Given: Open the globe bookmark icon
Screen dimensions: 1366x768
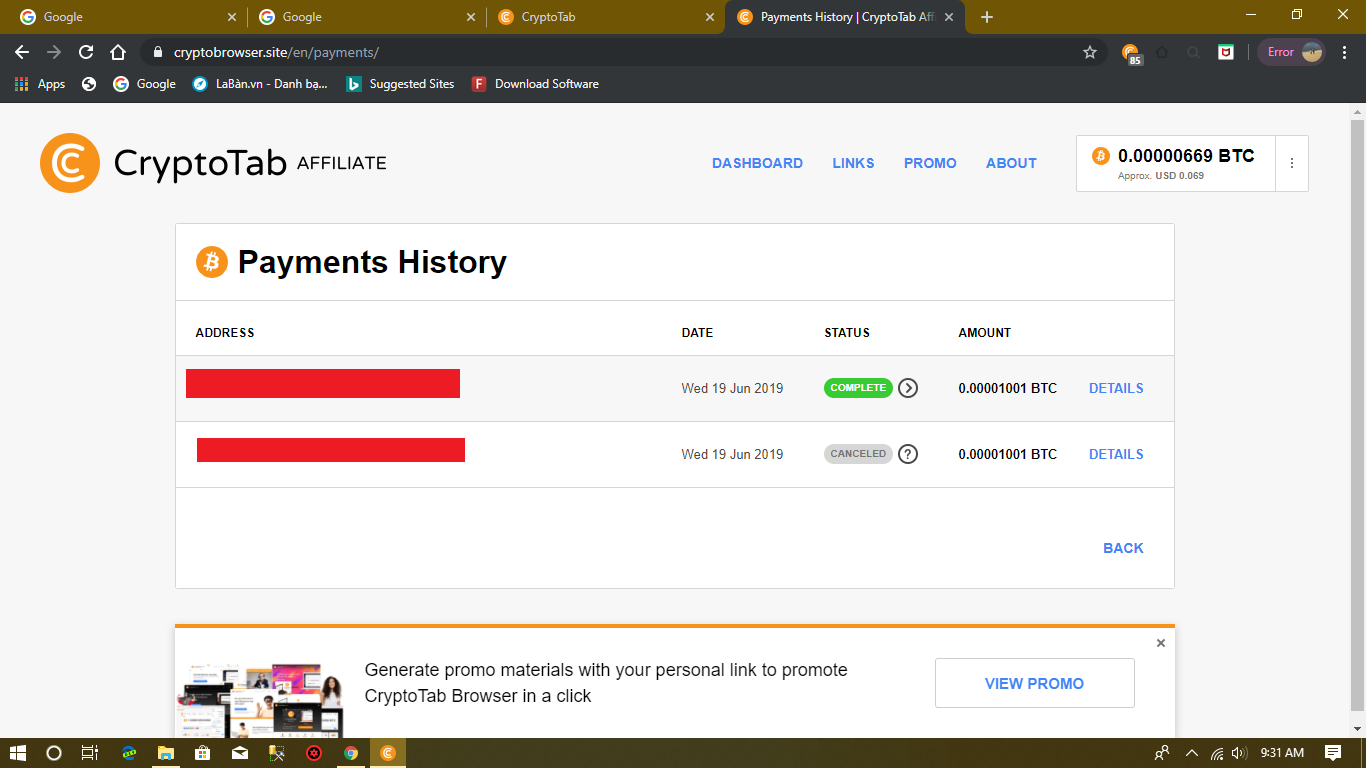Looking at the screenshot, I should coord(89,84).
